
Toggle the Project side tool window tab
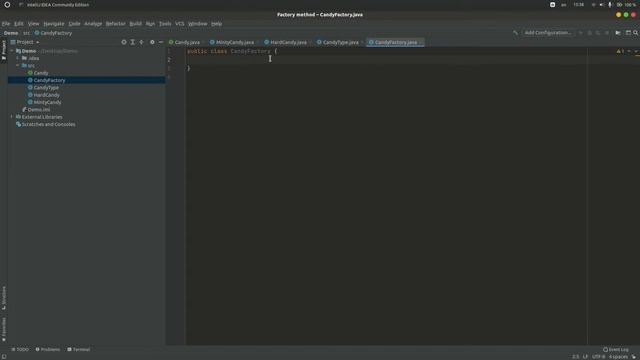point(4,50)
